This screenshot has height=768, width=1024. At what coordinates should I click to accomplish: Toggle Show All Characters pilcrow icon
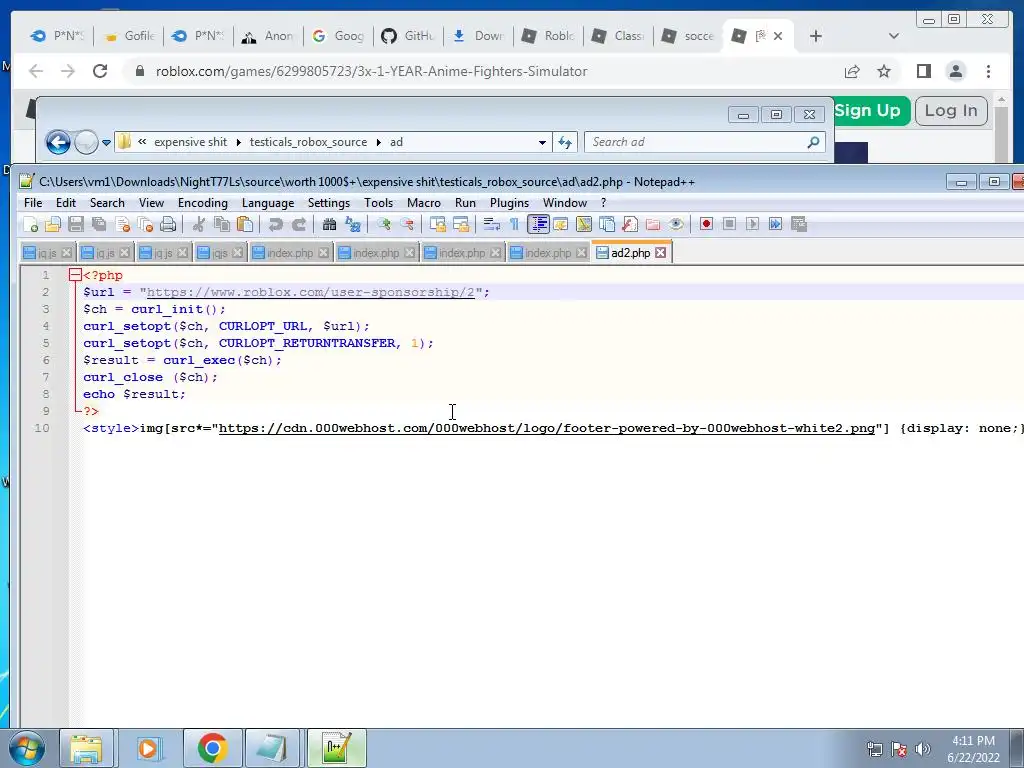tap(515, 225)
